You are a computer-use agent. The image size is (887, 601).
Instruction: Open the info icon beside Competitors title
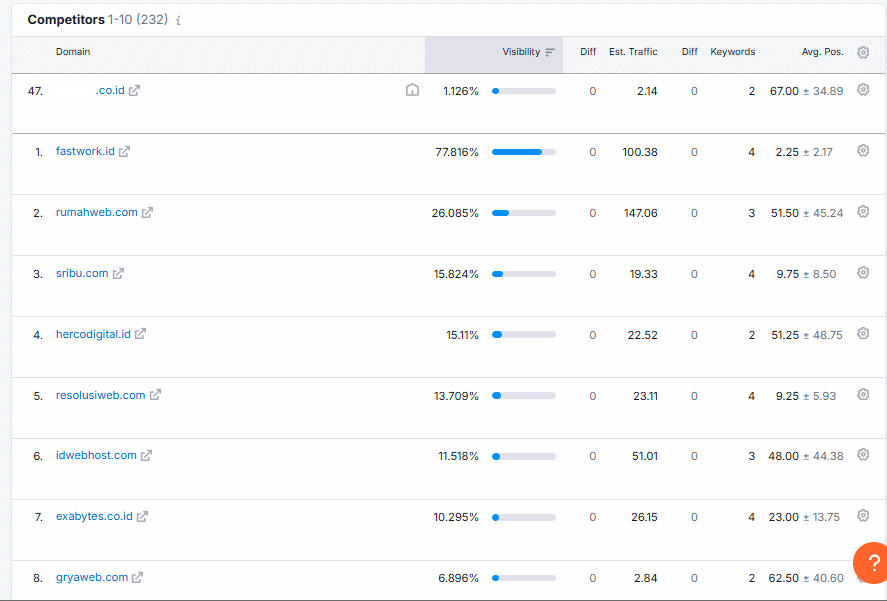[178, 20]
